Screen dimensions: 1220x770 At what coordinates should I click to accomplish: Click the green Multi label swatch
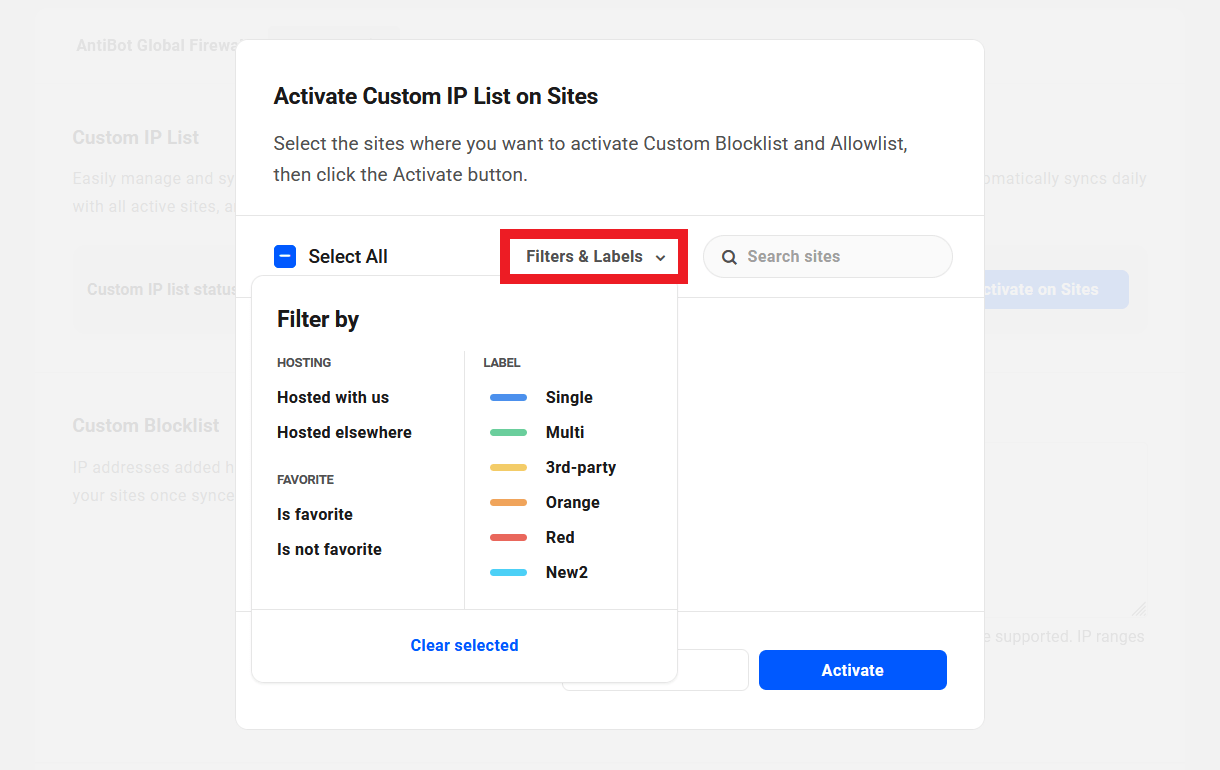click(508, 433)
